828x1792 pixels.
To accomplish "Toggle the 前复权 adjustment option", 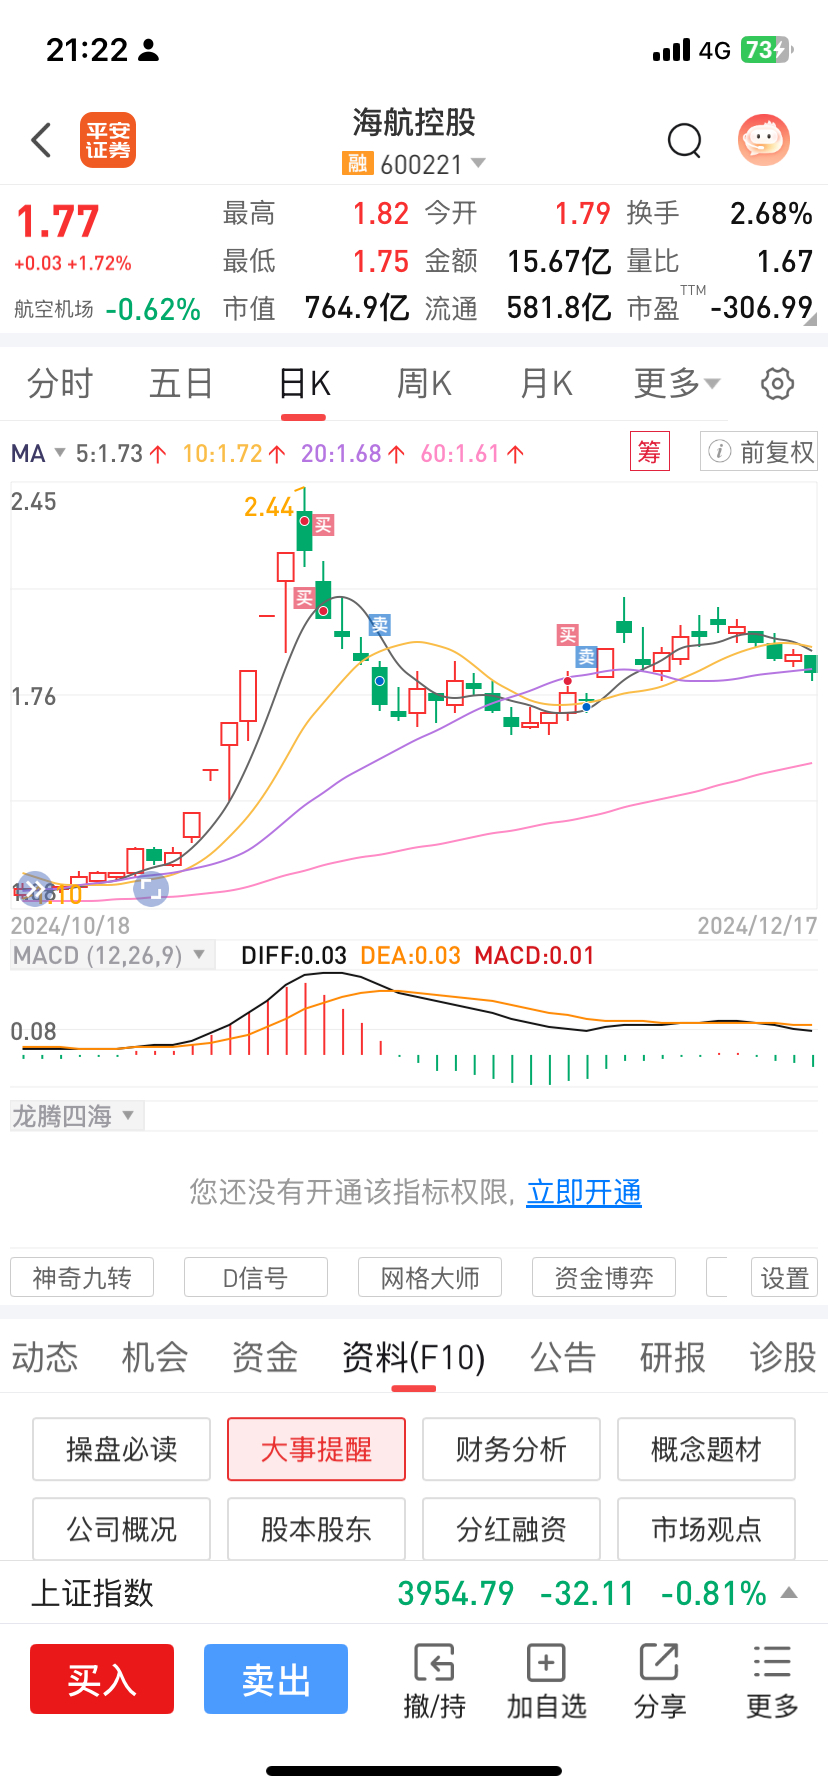I will (x=759, y=452).
